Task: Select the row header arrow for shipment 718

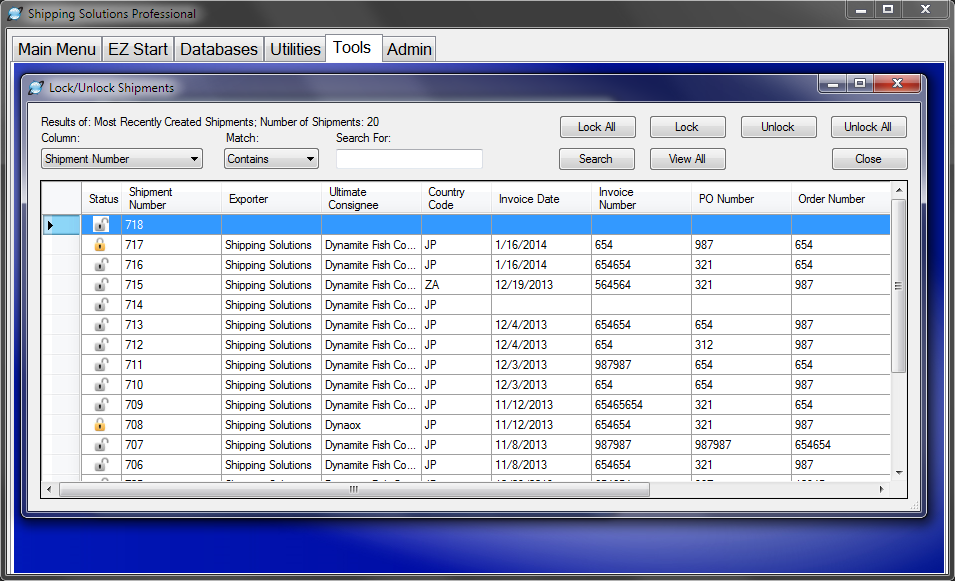Action: click(x=51, y=225)
